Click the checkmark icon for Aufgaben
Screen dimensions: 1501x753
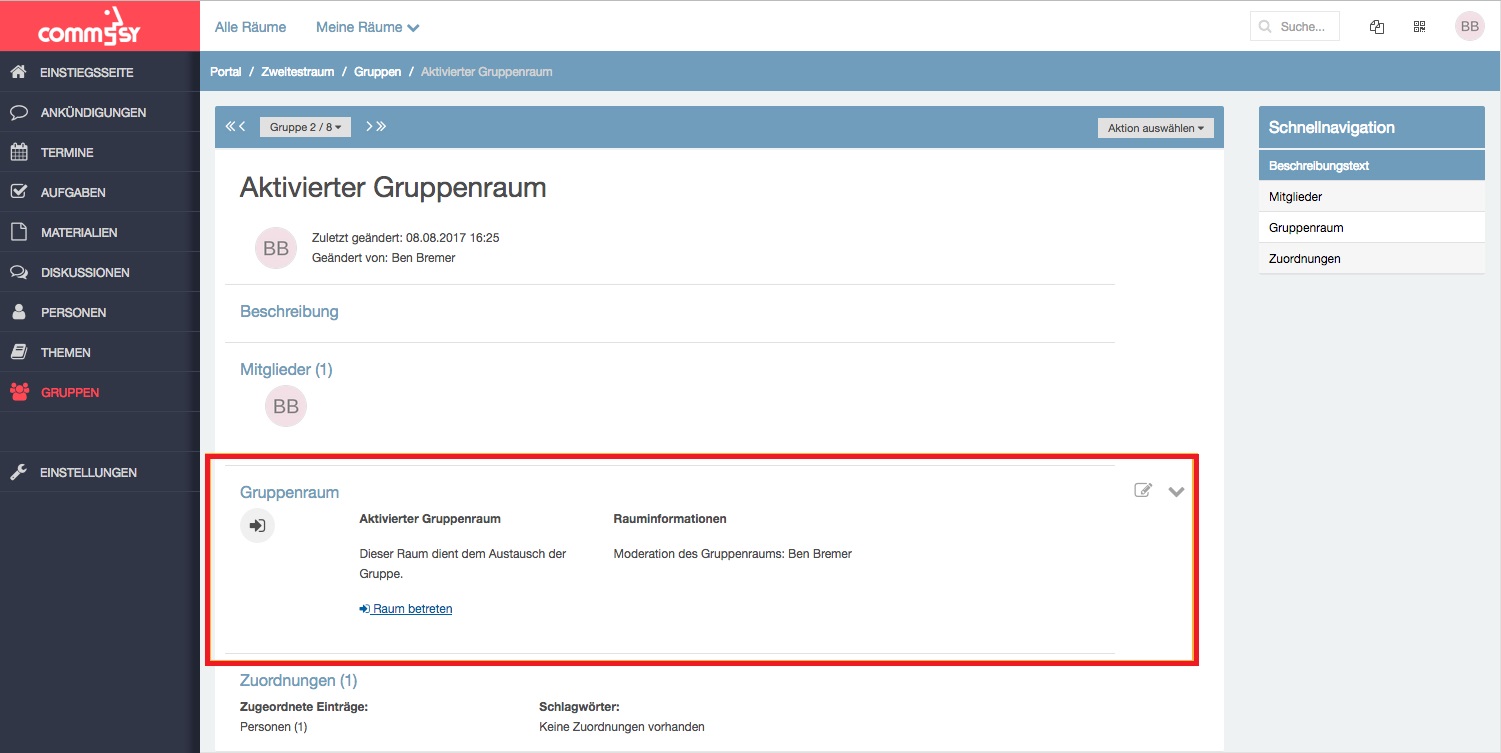pyautogui.click(x=18, y=192)
